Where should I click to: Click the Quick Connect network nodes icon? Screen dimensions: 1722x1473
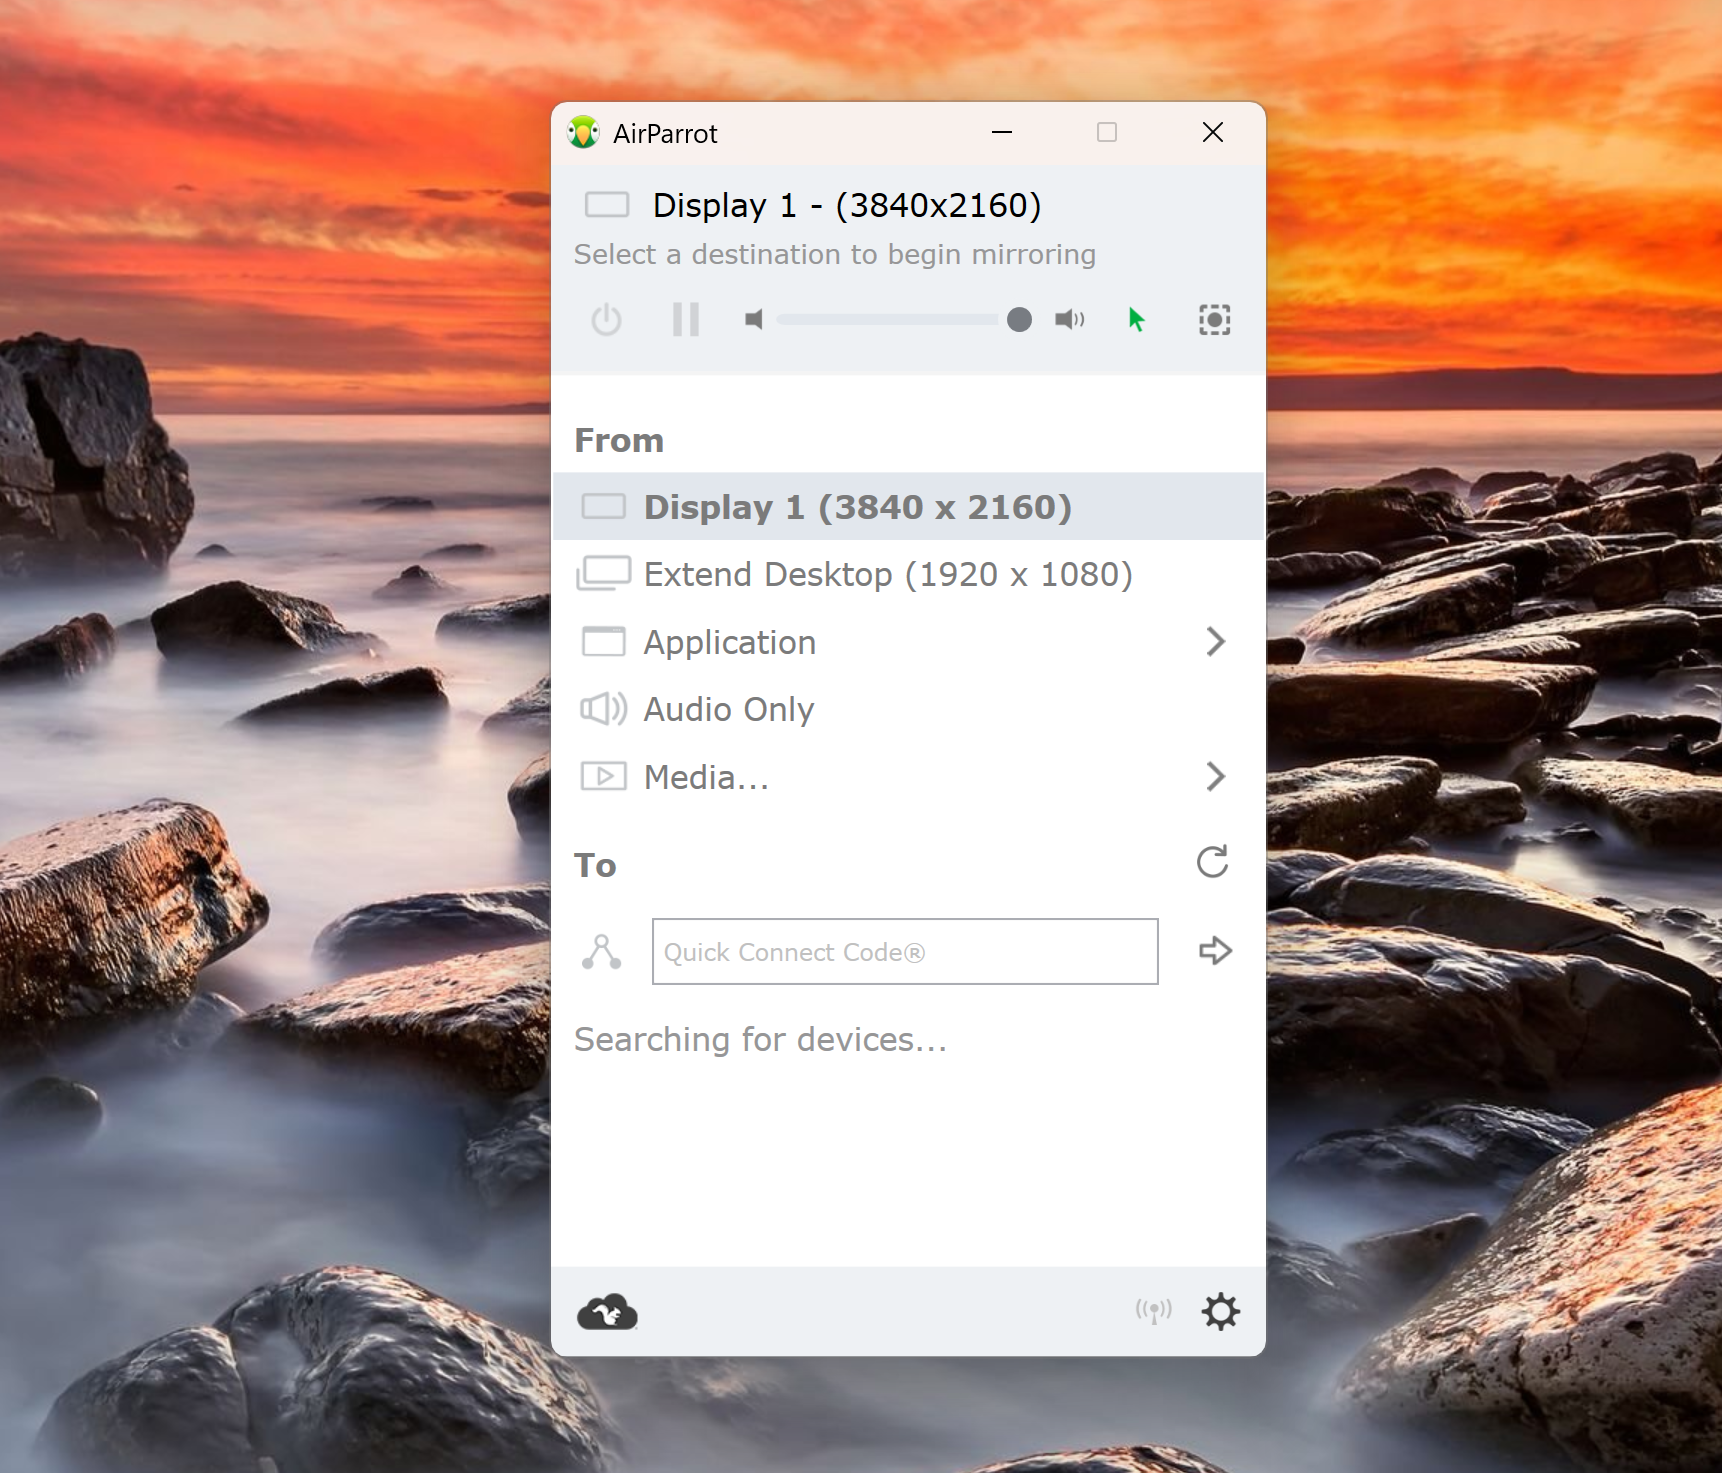point(602,952)
